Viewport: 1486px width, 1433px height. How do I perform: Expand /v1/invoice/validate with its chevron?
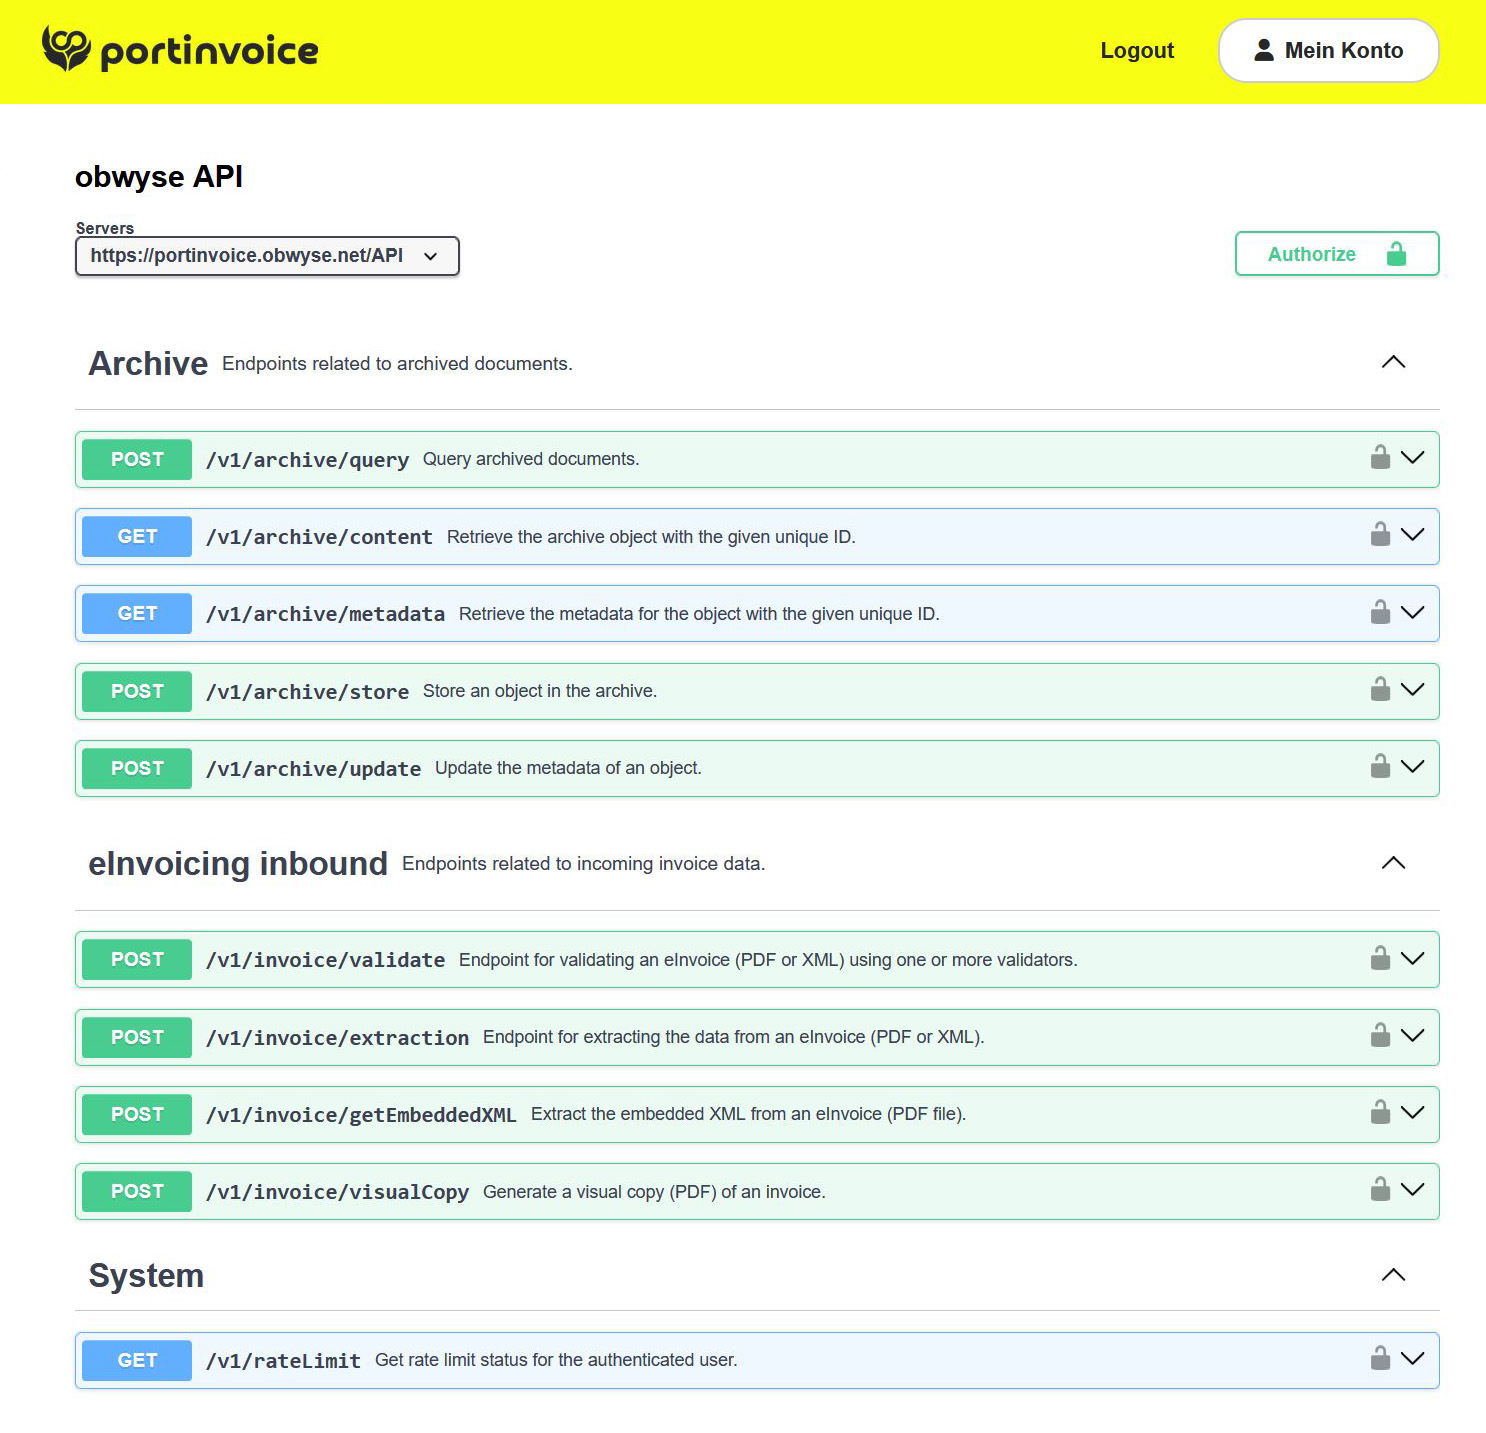[x=1412, y=958]
